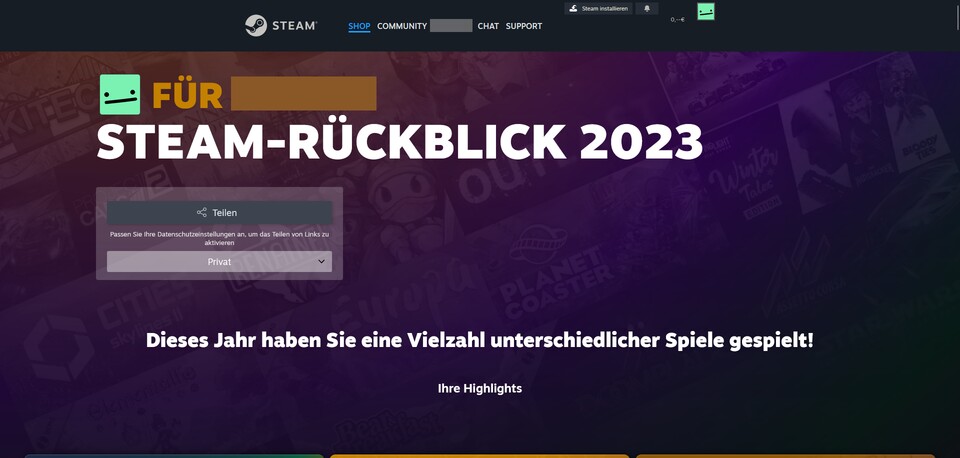Open the redacted username menu in navigation
Viewport: 960px width, 458px height.
(451, 26)
